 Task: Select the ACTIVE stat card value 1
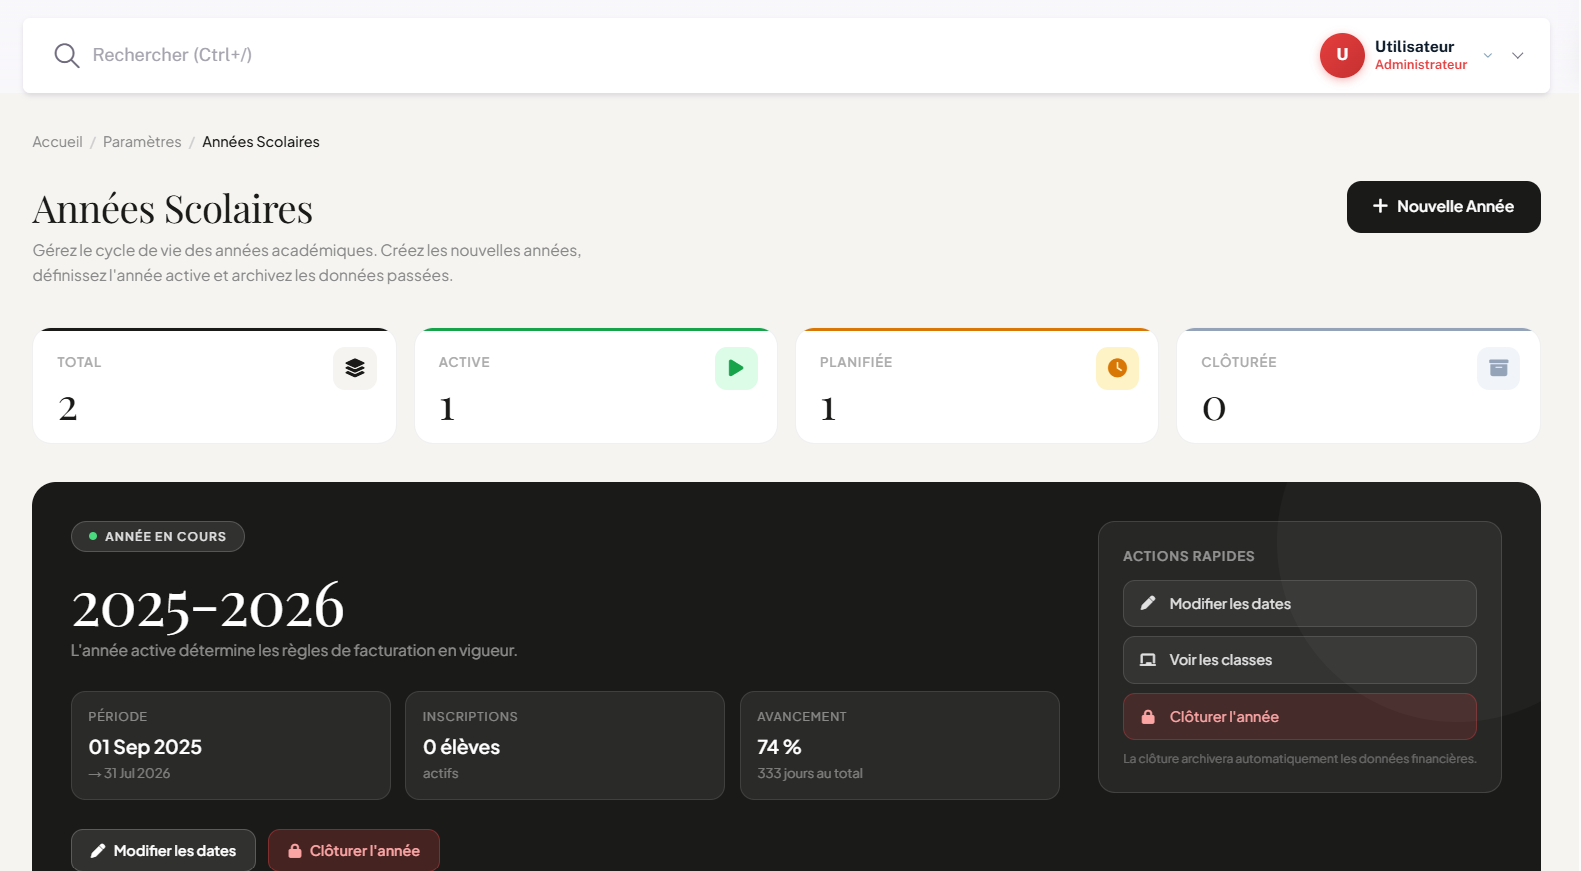(447, 409)
